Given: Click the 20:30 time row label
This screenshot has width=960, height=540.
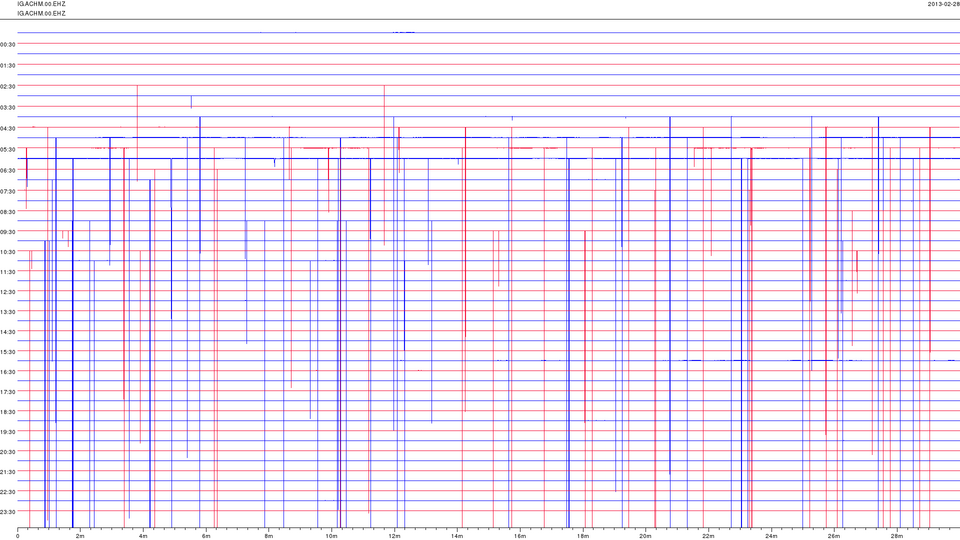Looking at the screenshot, I should coord(8,452).
